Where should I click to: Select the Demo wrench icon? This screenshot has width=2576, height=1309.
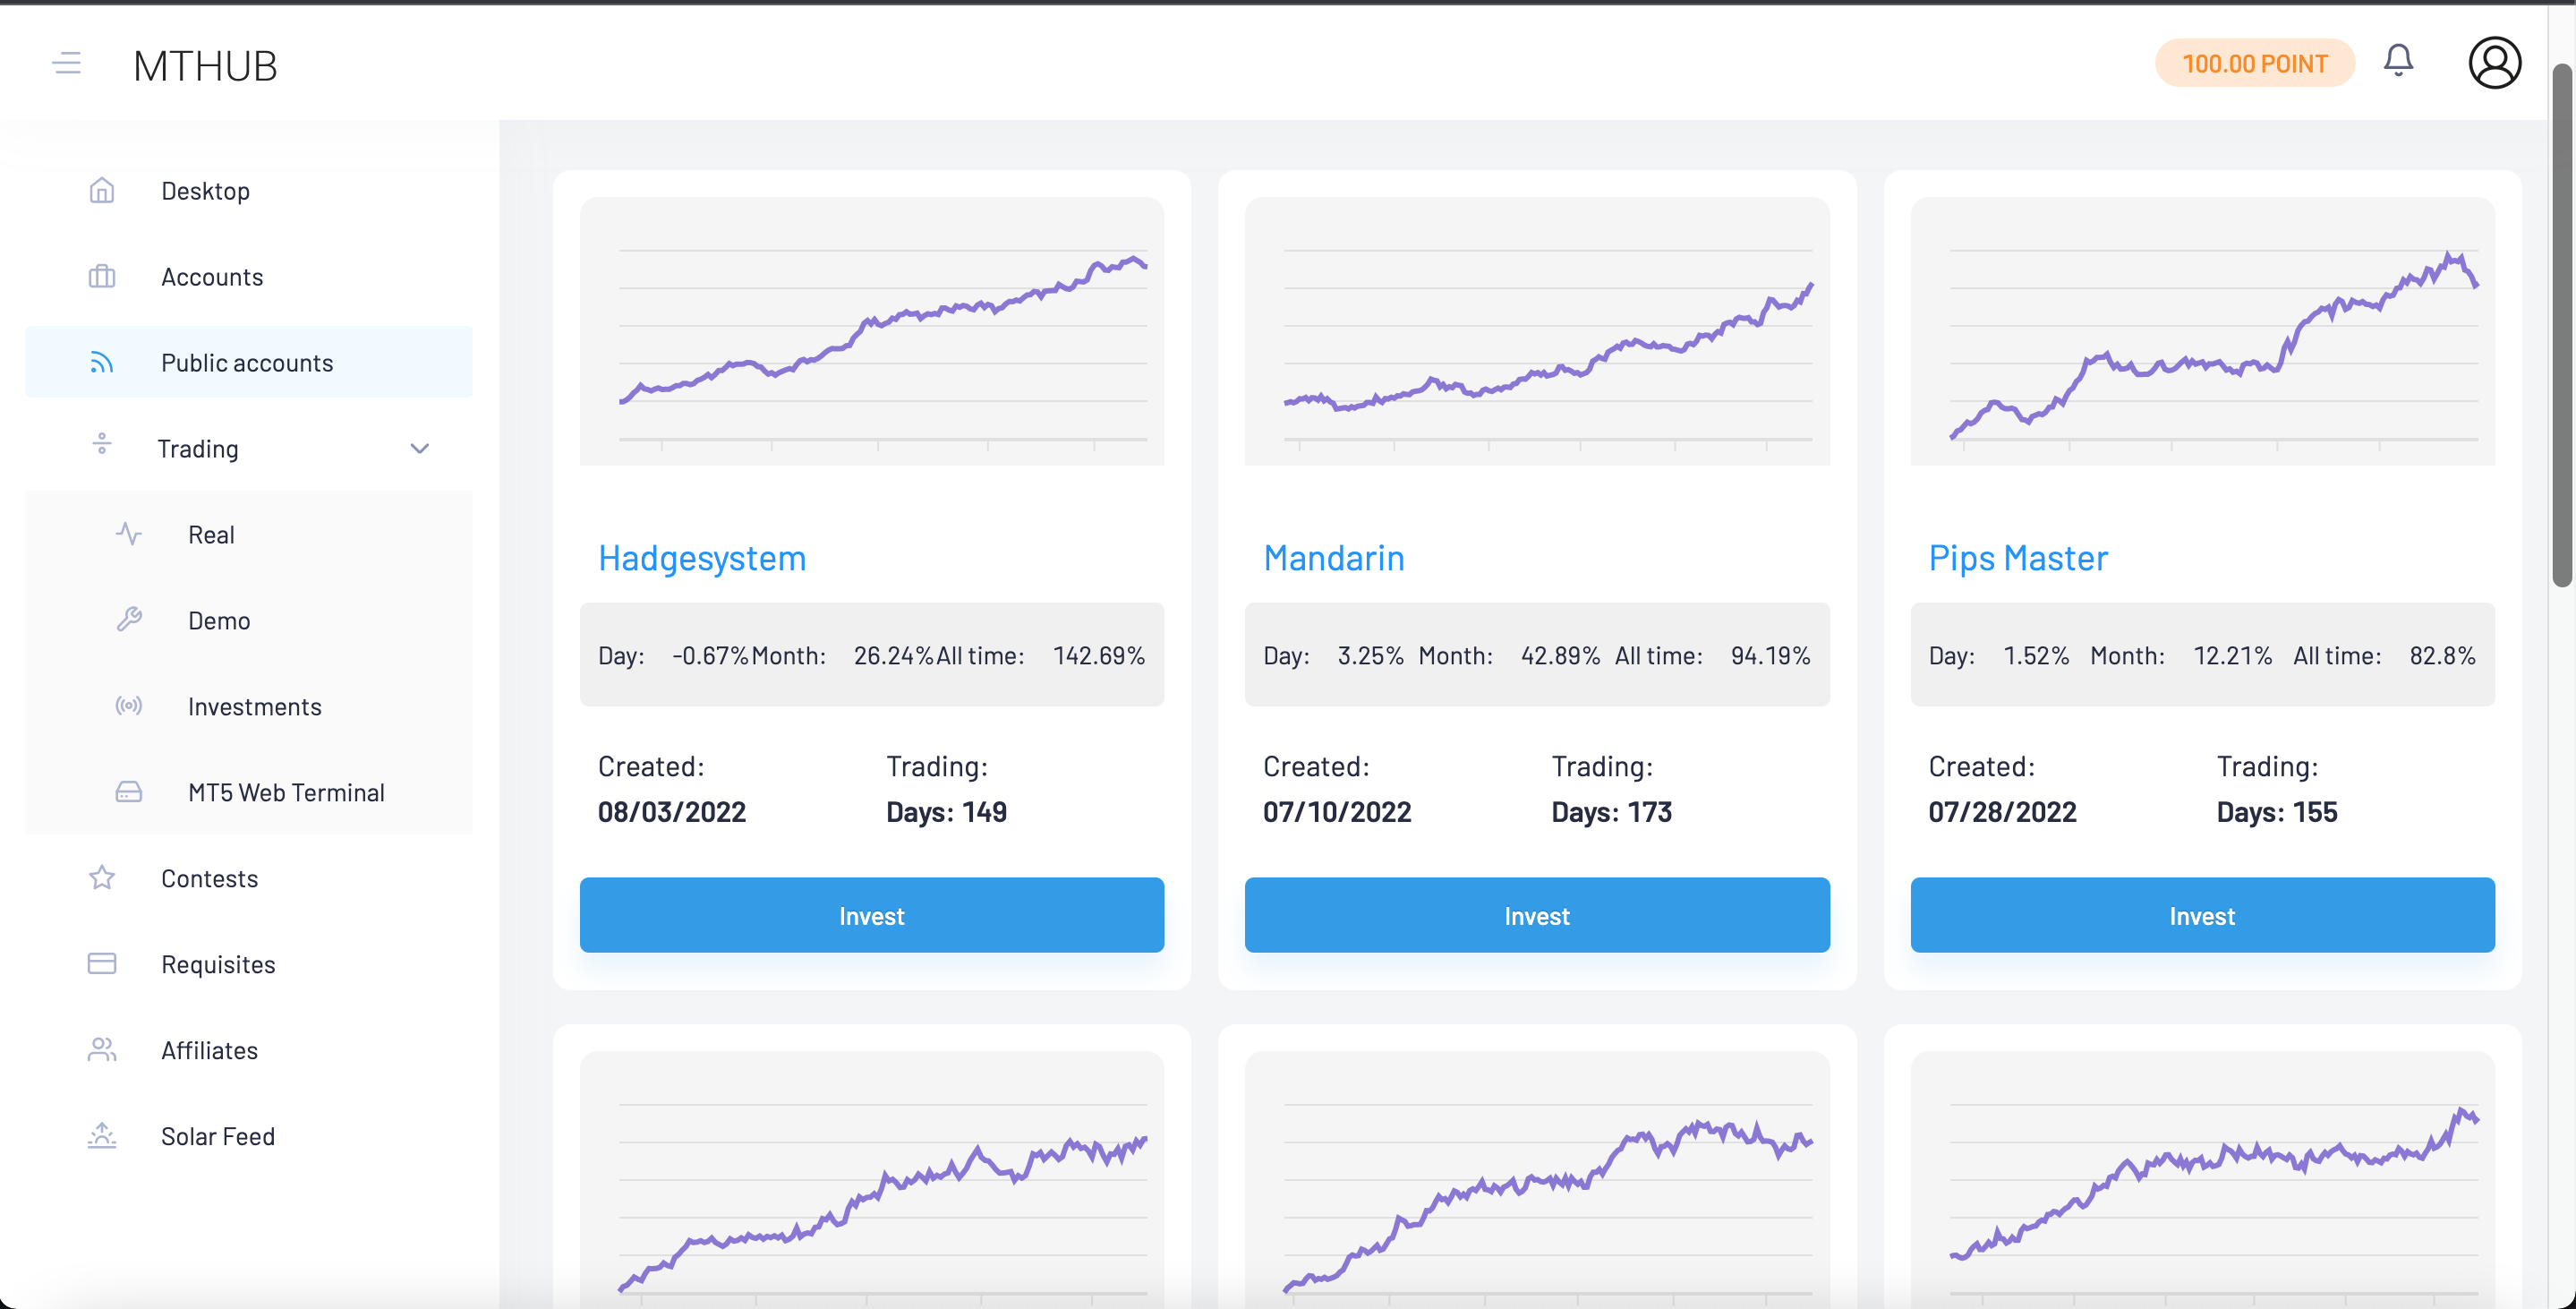coord(130,620)
